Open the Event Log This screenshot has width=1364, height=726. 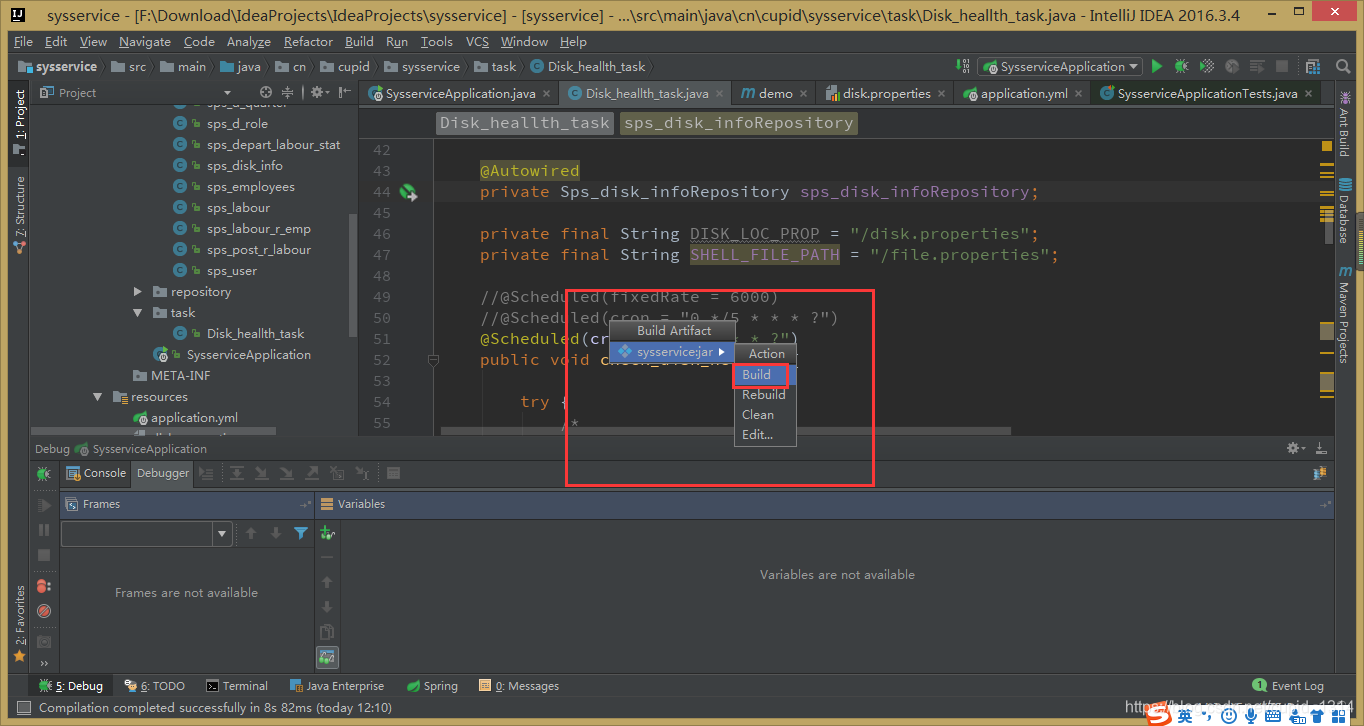1288,686
